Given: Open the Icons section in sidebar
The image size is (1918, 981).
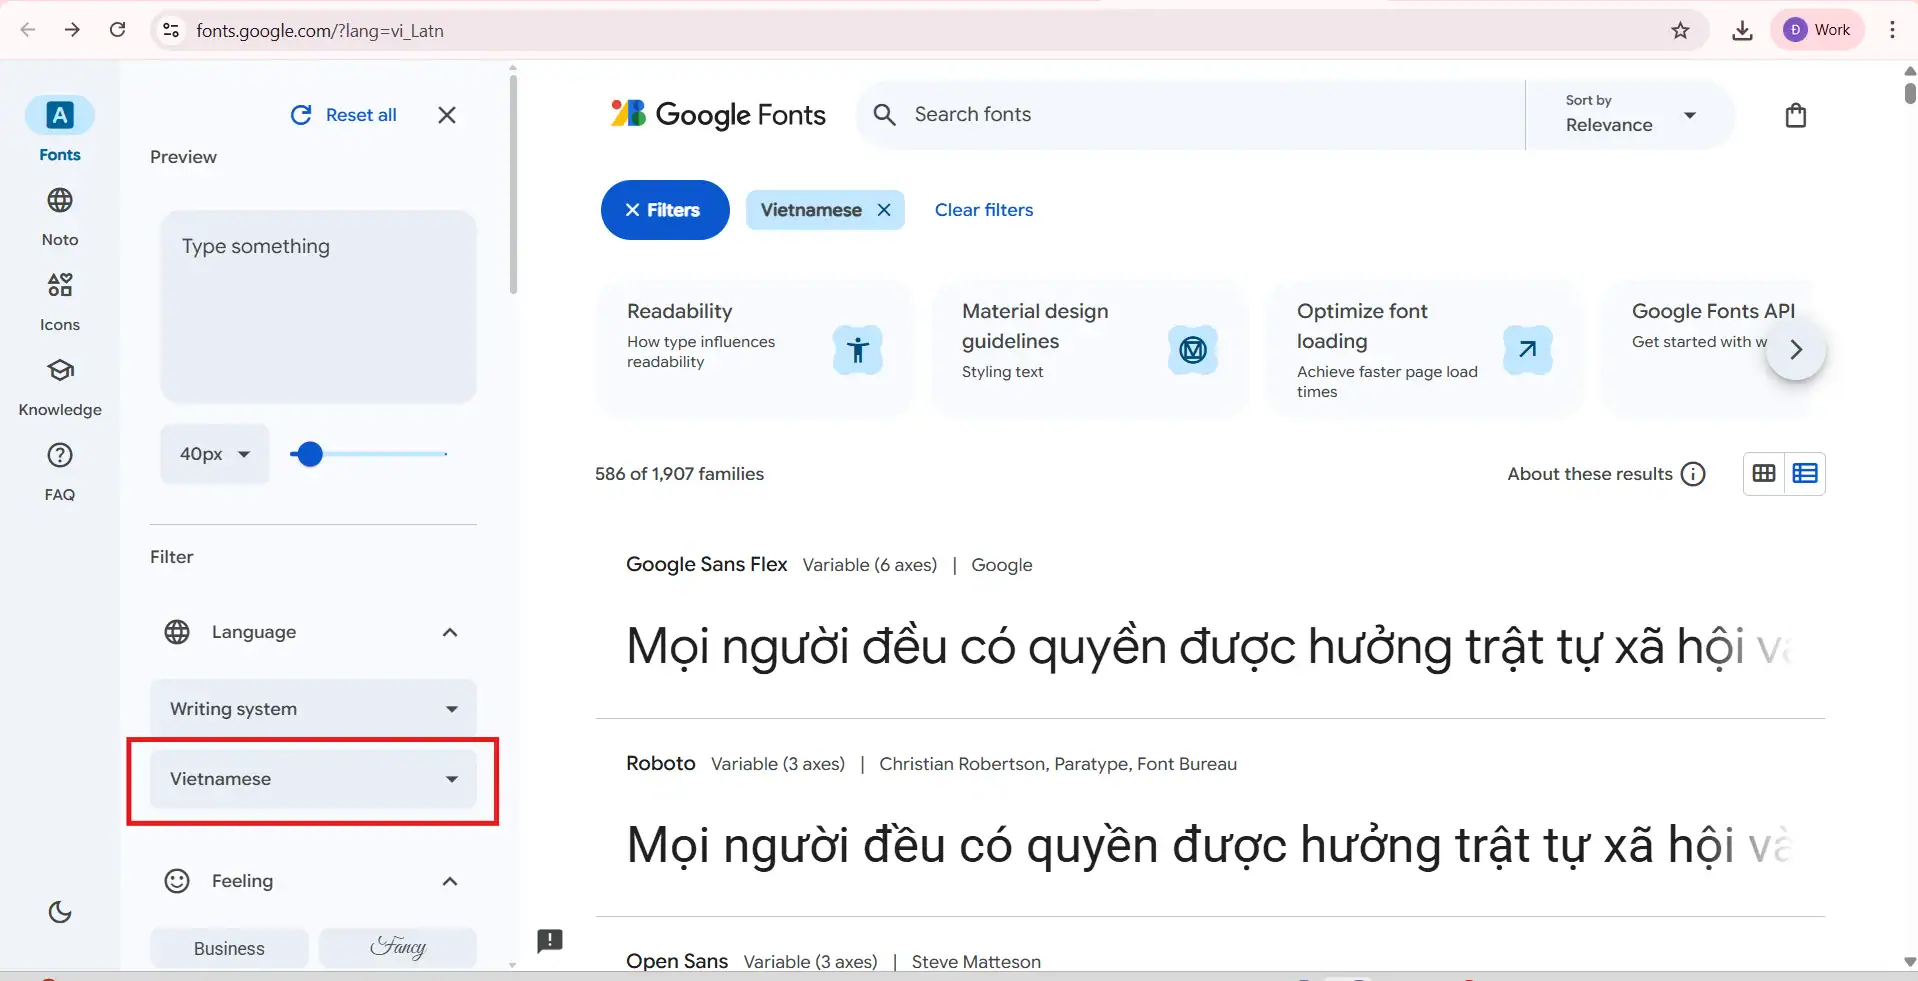Looking at the screenshot, I should (60, 302).
